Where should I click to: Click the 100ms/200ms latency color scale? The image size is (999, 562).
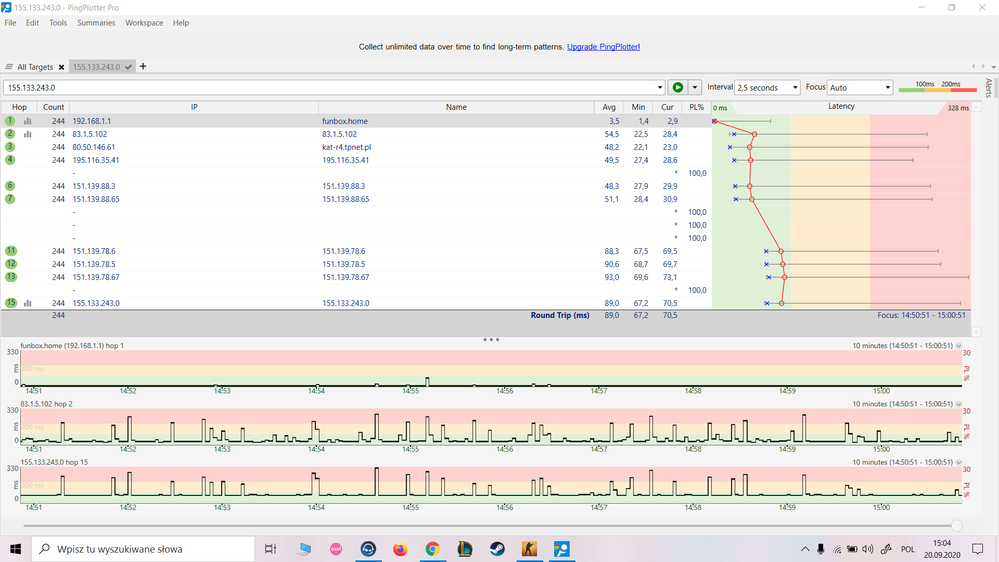click(937, 87)
